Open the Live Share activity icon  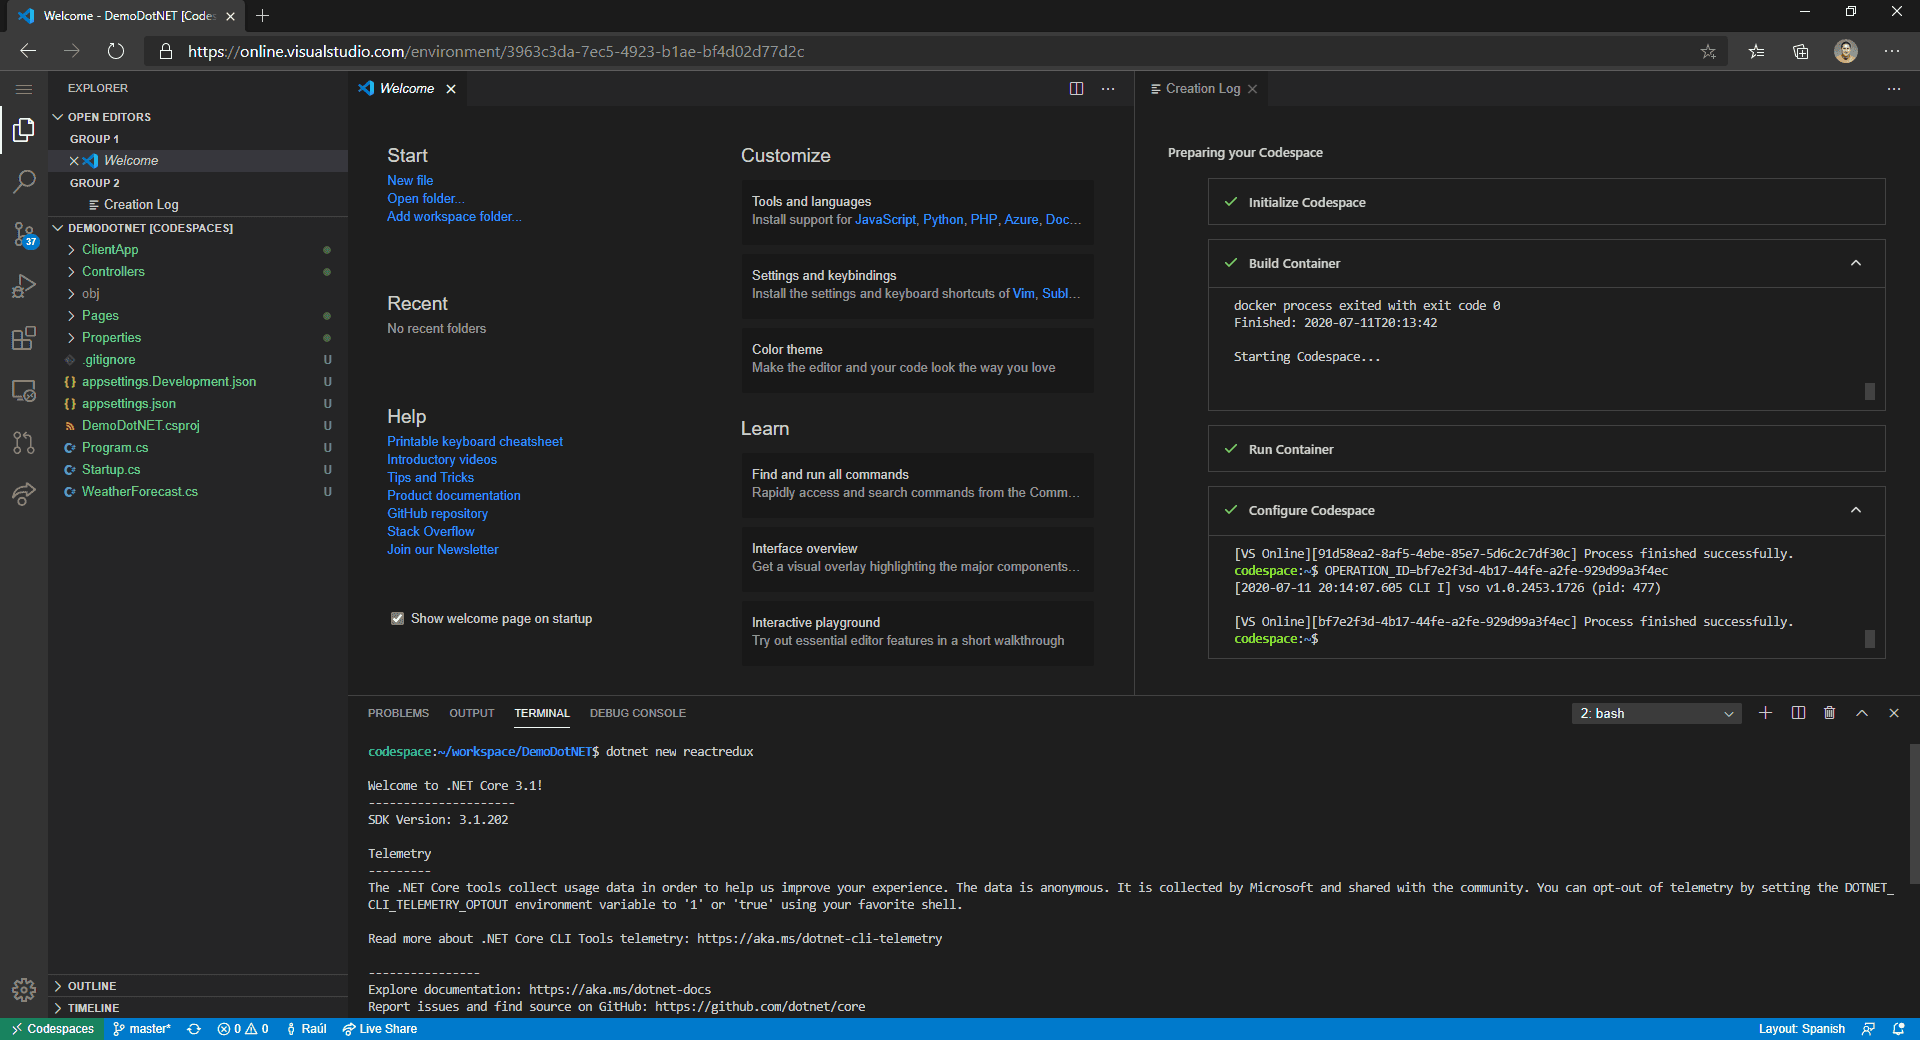[x=24, y=494]
